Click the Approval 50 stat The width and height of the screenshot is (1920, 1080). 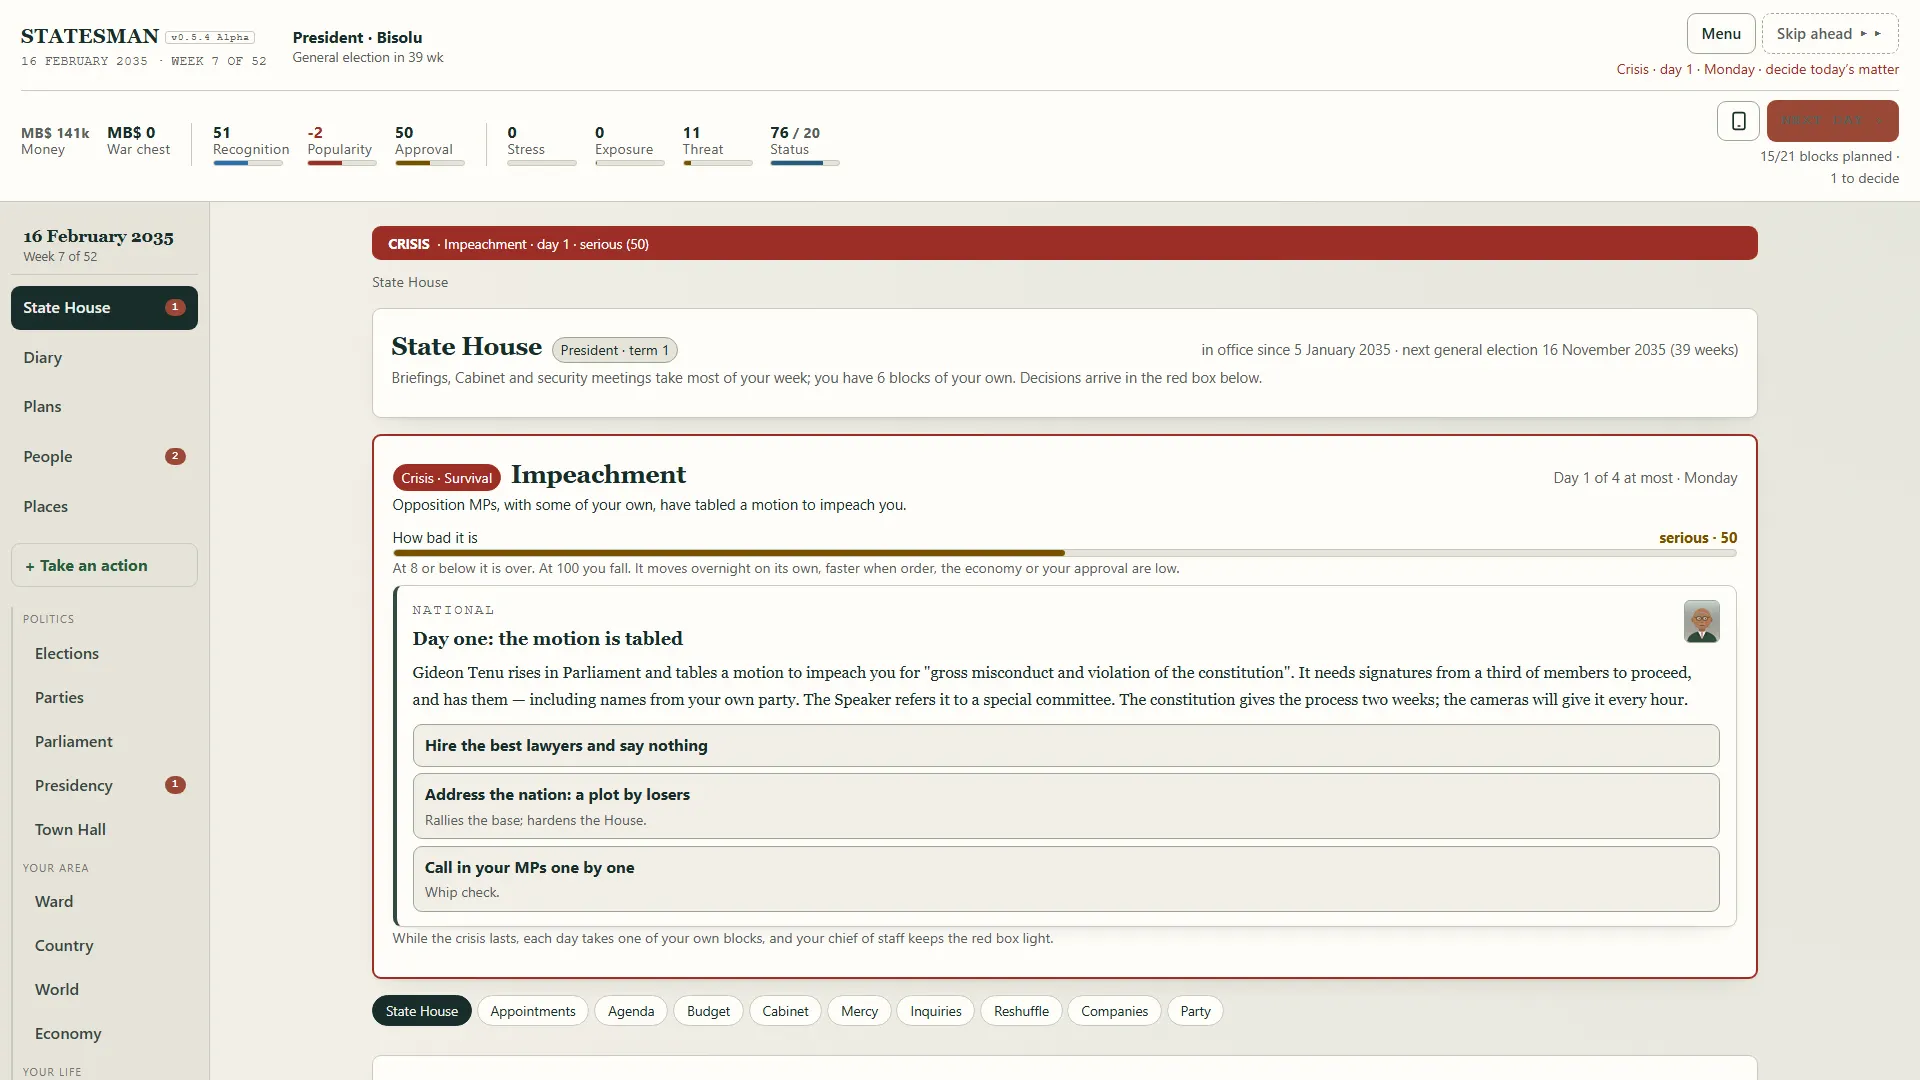click(429, 145)
